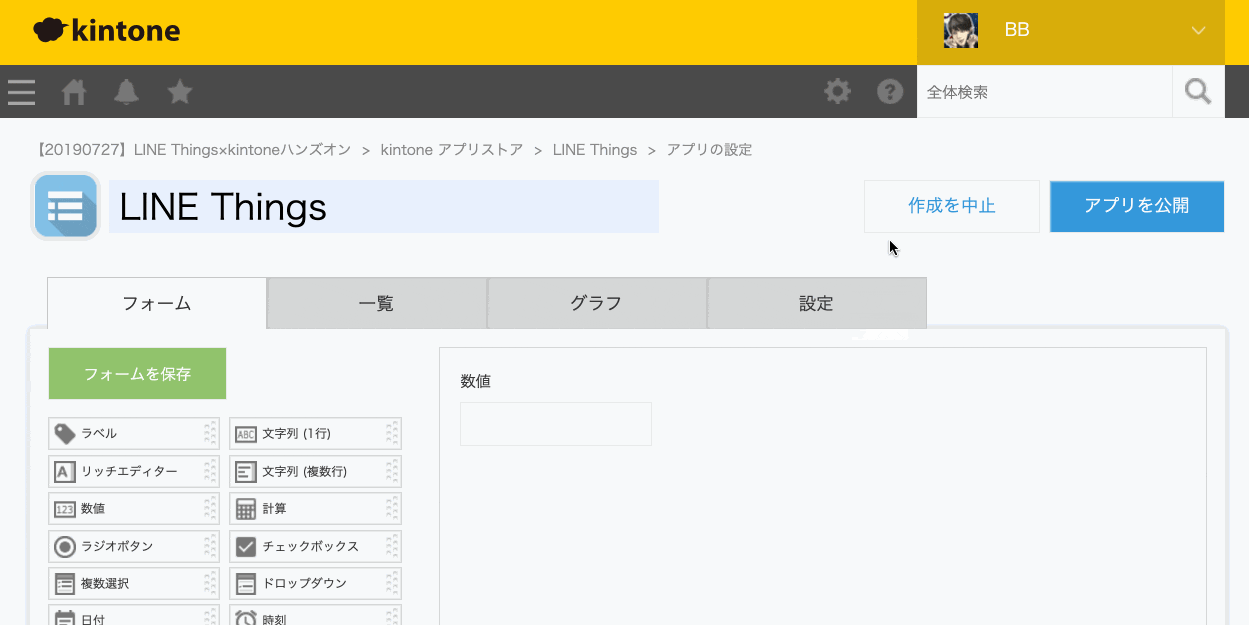Click the アプリを公開 button
The width and height of the screenshot is (1249, 625).
1136,206
